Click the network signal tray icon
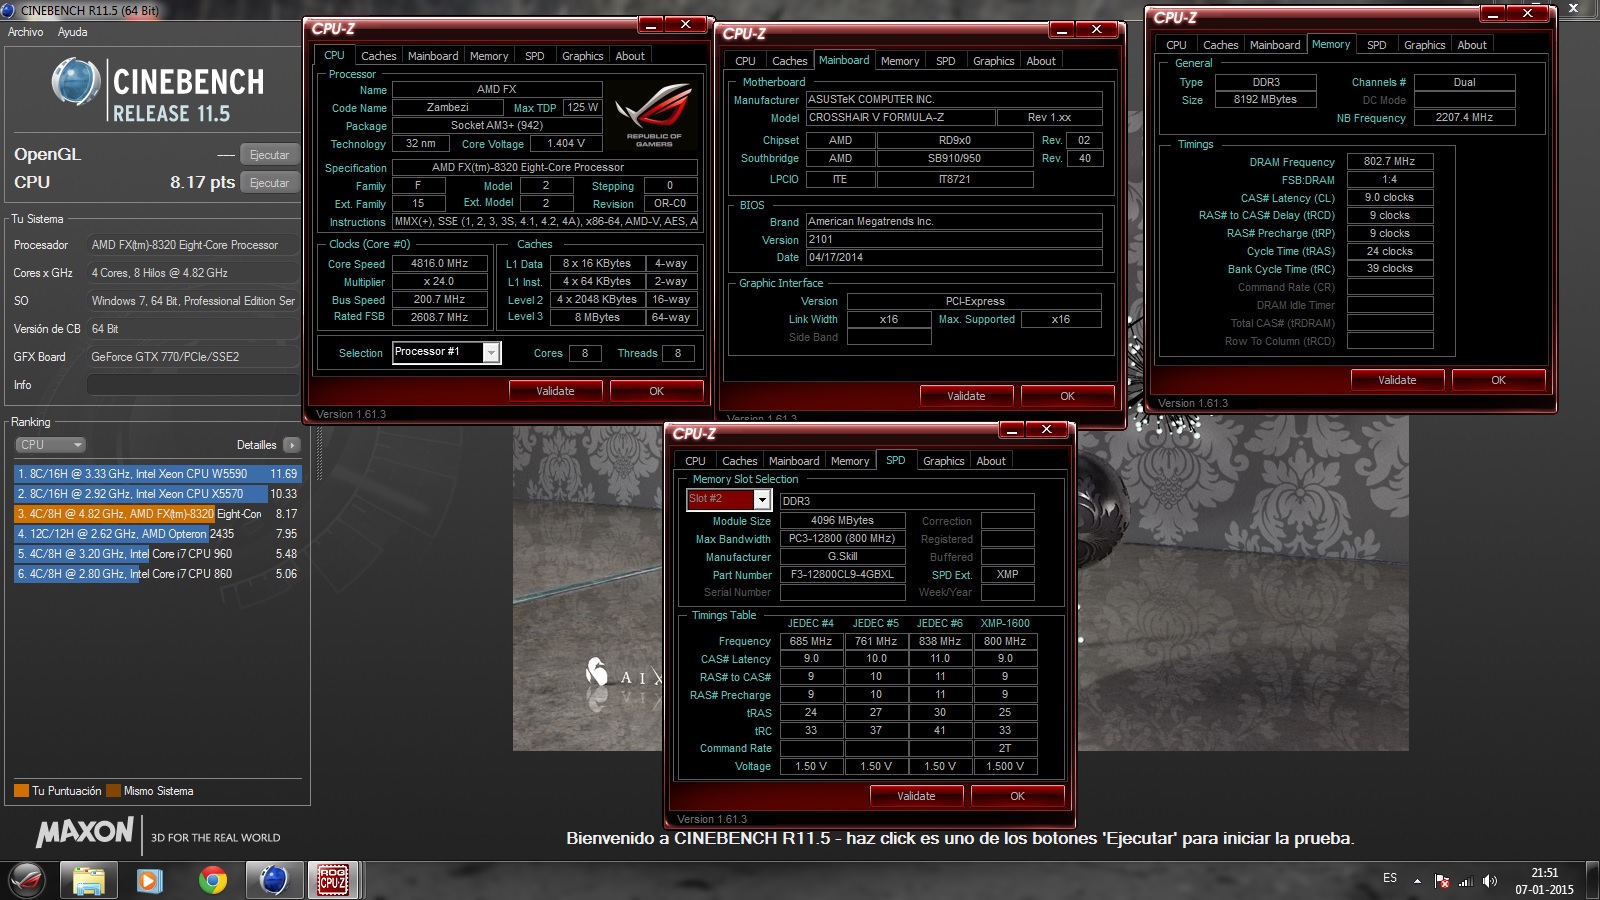Screen dimensions: 1600x900 coord(1466,881)
